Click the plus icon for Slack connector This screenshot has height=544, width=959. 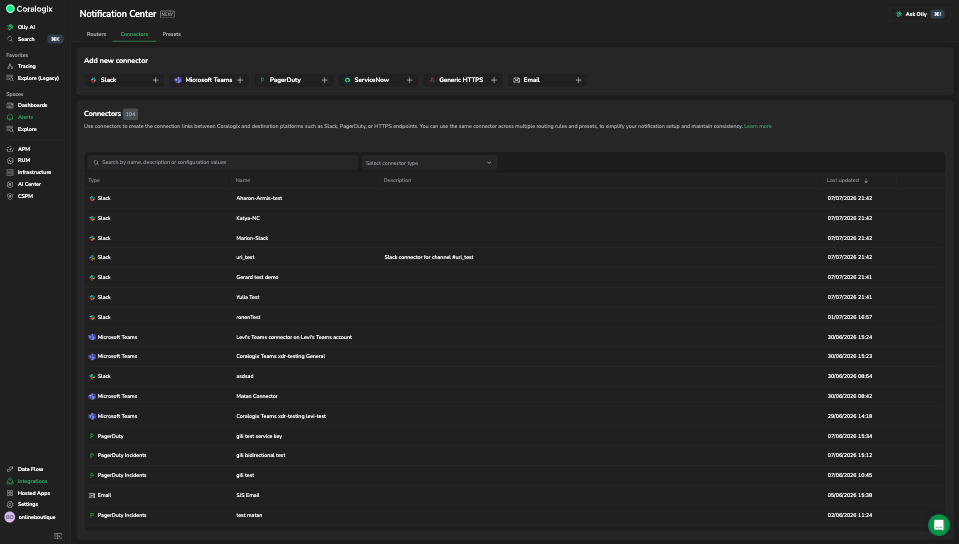tap(155, 80)
